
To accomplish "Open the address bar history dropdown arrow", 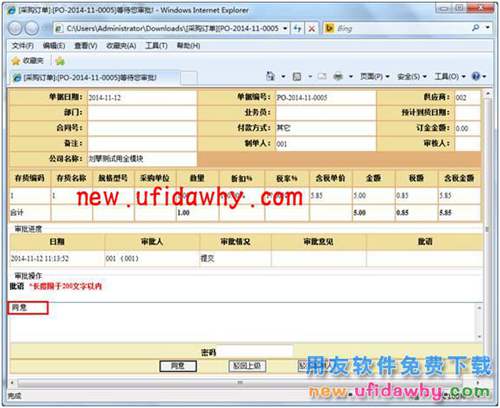I will click(285, 28).
